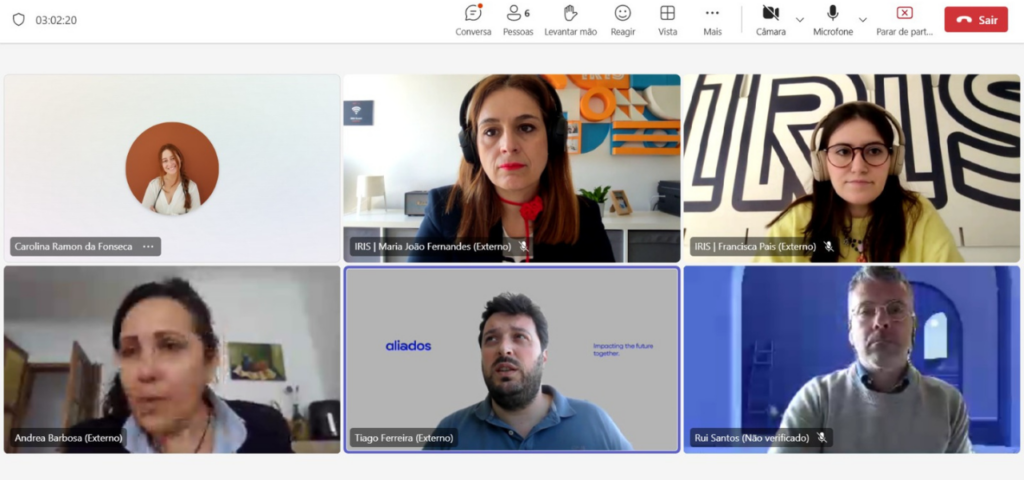The image size is (1024, 480).
Task: Open the Conversa chat panel
Action: tap(473, 19)
